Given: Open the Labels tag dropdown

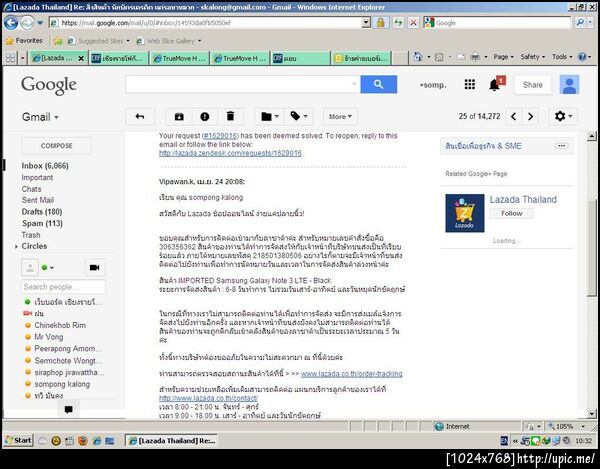Looking at the screenshot, I should [299, 117].
